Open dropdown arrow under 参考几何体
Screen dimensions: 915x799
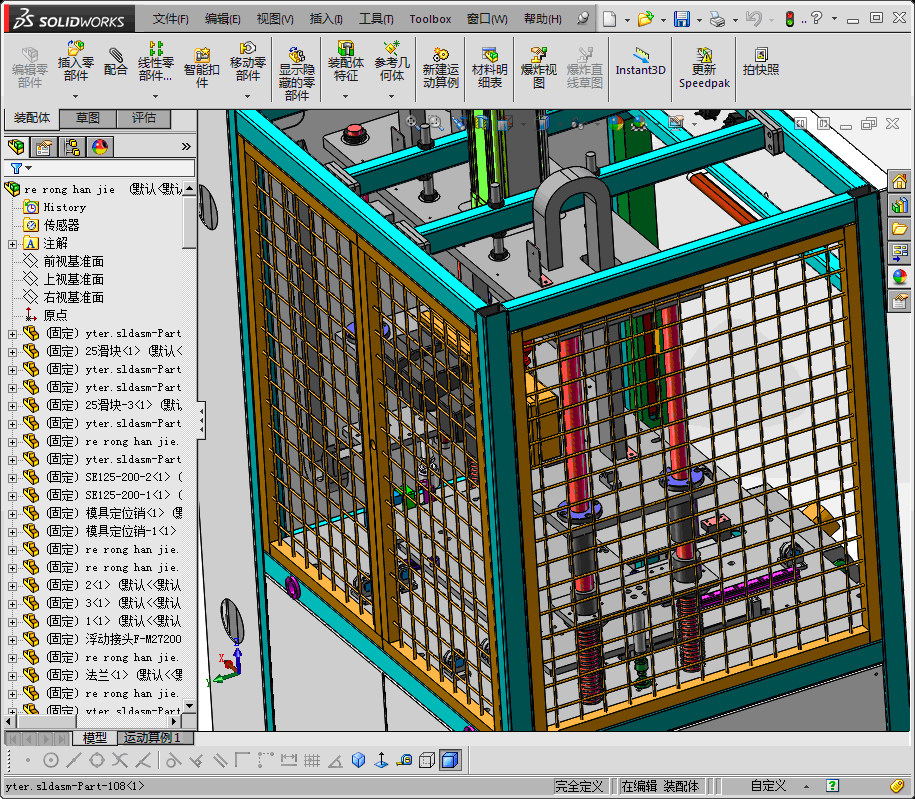tap(392, 96)
